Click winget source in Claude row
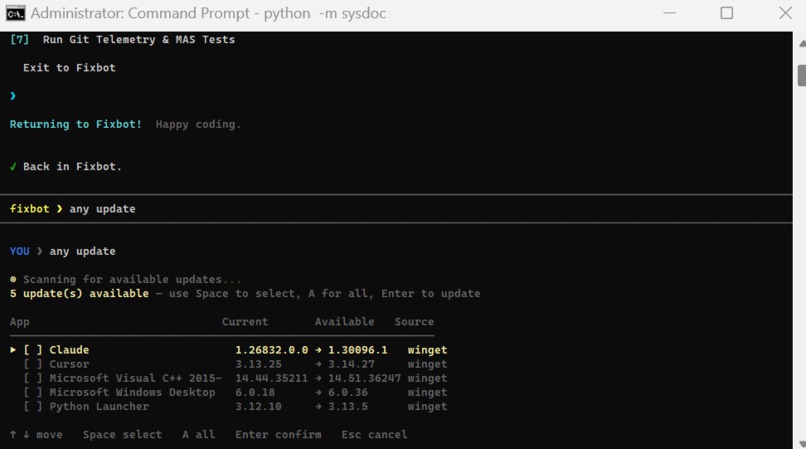The width and height of the screenshot is (806, 449). pos(427,350)
